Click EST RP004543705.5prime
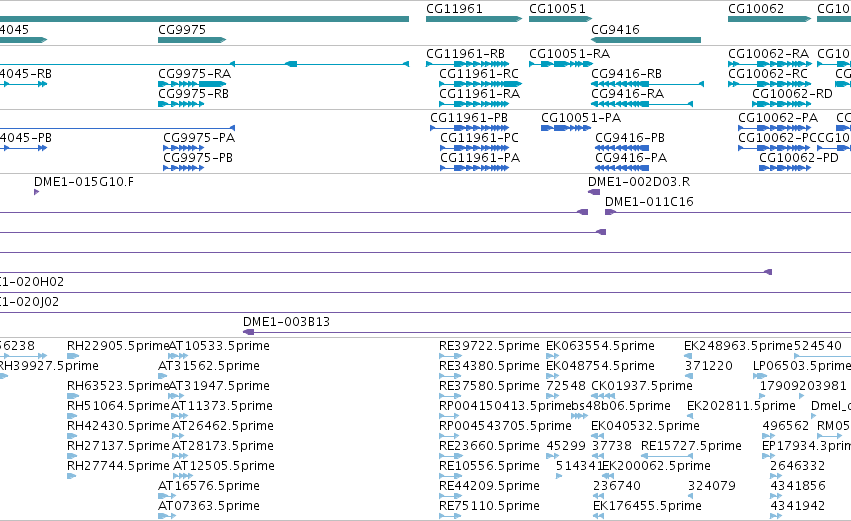This screenshot has height=521, width=851. click(450, 436)
